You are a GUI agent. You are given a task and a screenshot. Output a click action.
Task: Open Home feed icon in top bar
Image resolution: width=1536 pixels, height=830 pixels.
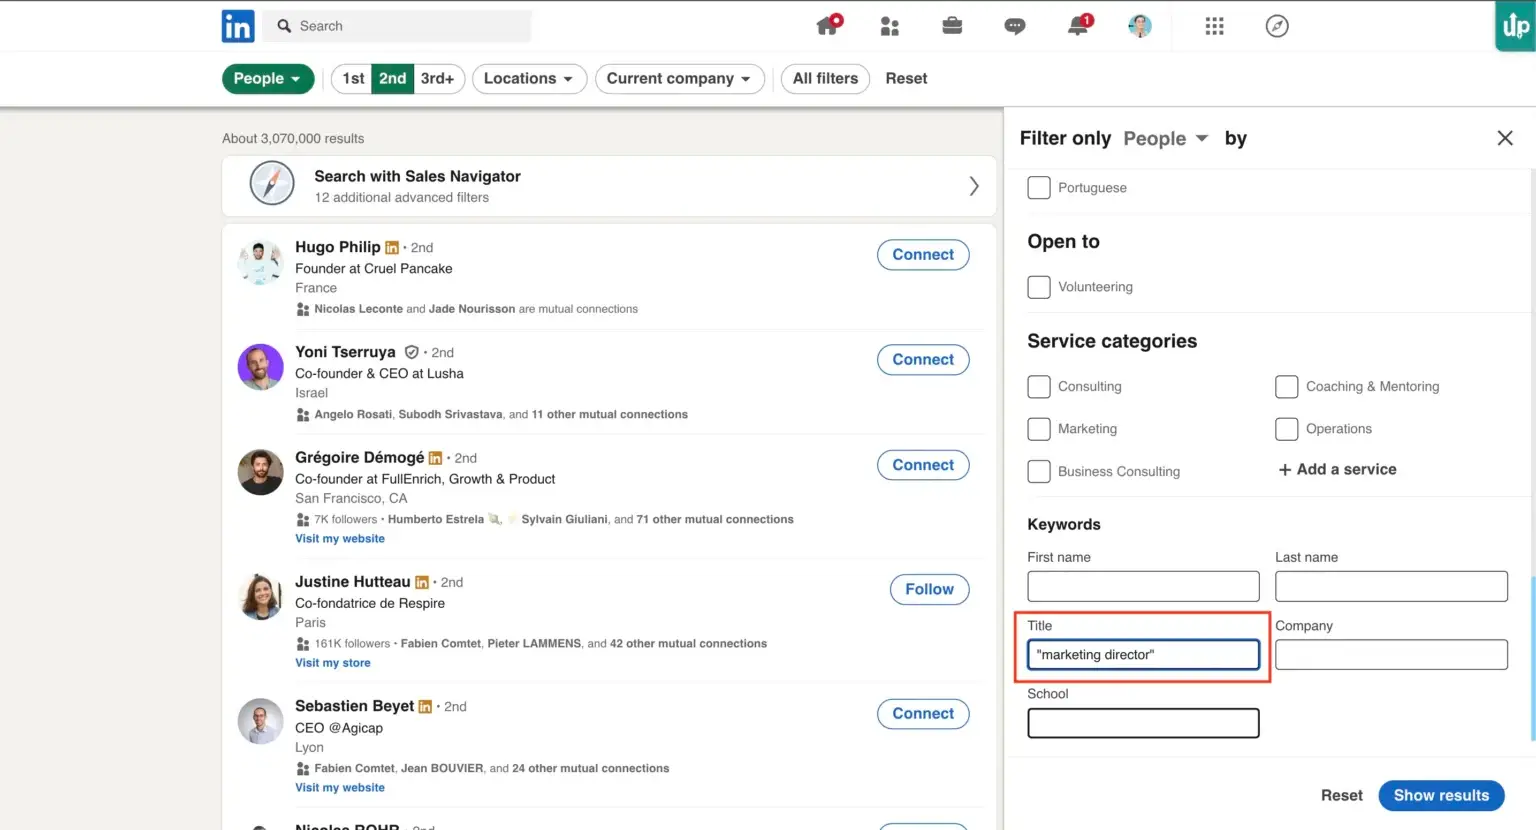pyautogui.click(x=828, y=25)
